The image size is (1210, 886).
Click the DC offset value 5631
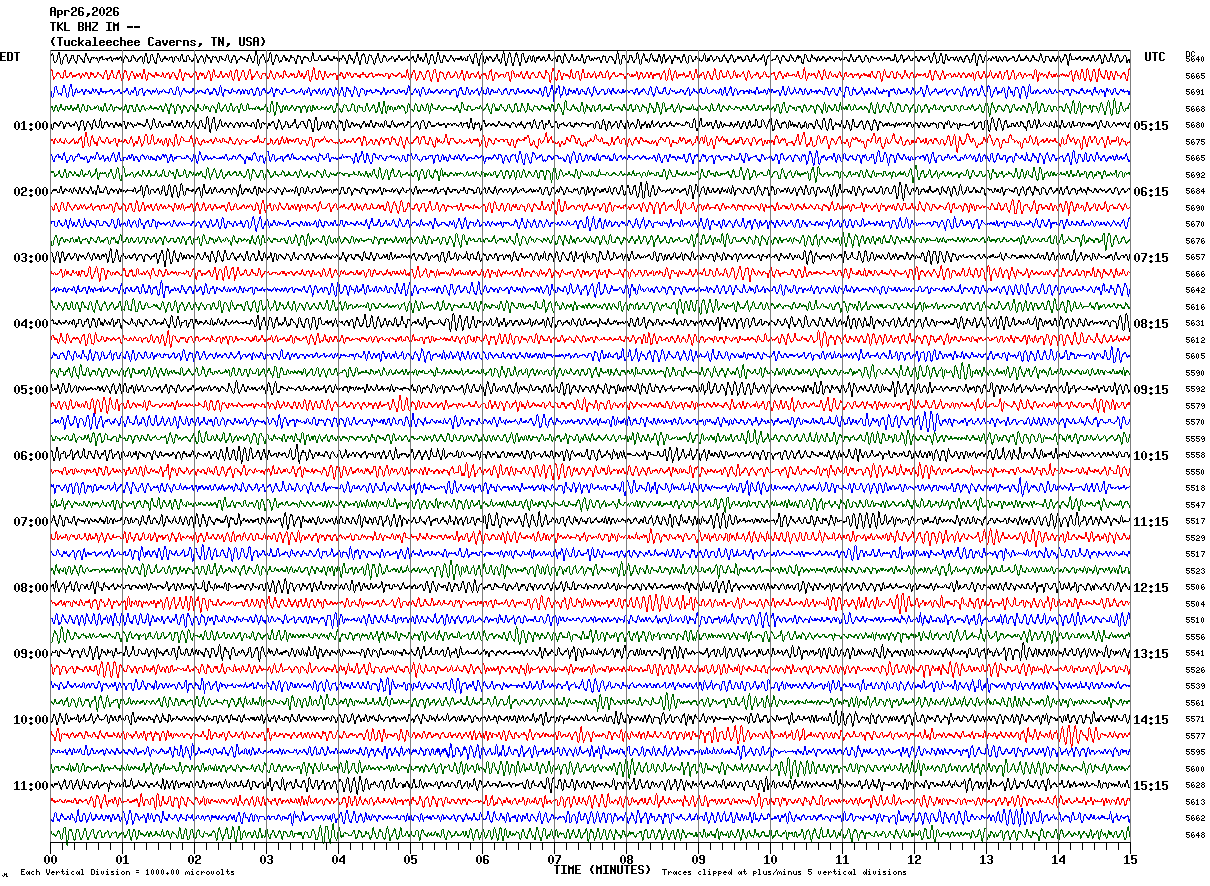point(1195,324)
